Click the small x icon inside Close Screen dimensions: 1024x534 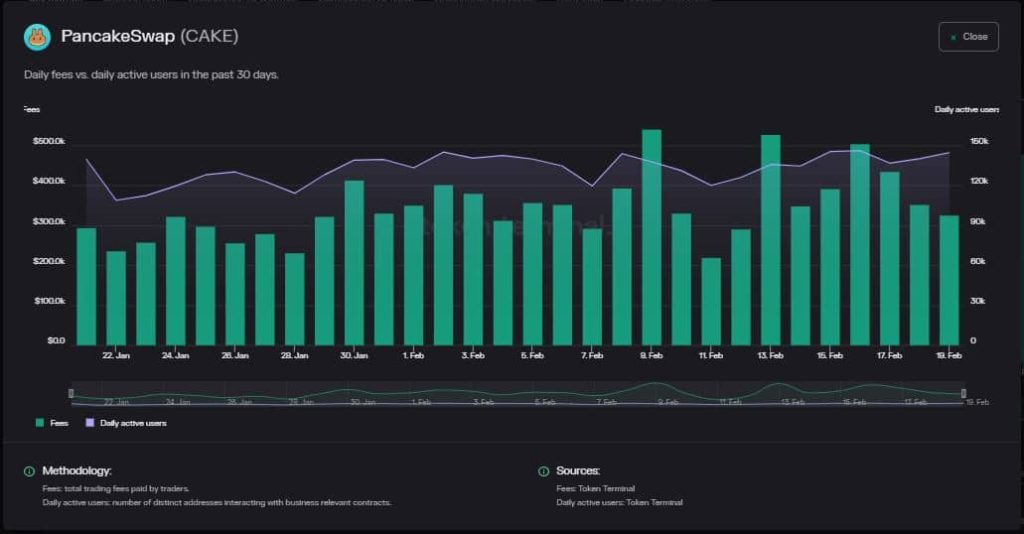954,37
